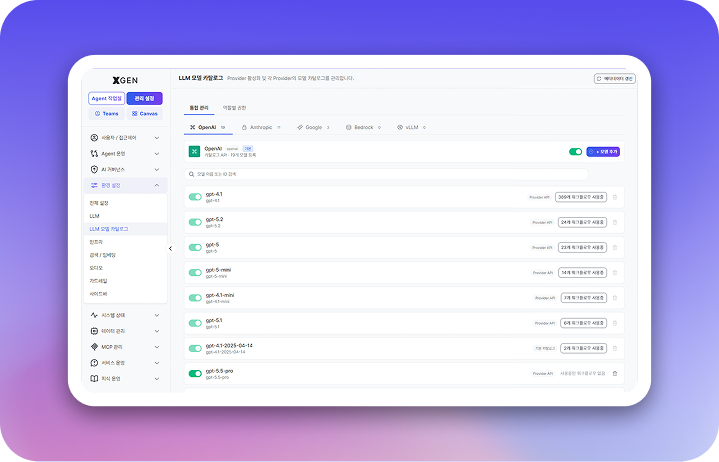Click the blue add model button
This screenshot has height=462, width=719.
click(x=603, y=152)
